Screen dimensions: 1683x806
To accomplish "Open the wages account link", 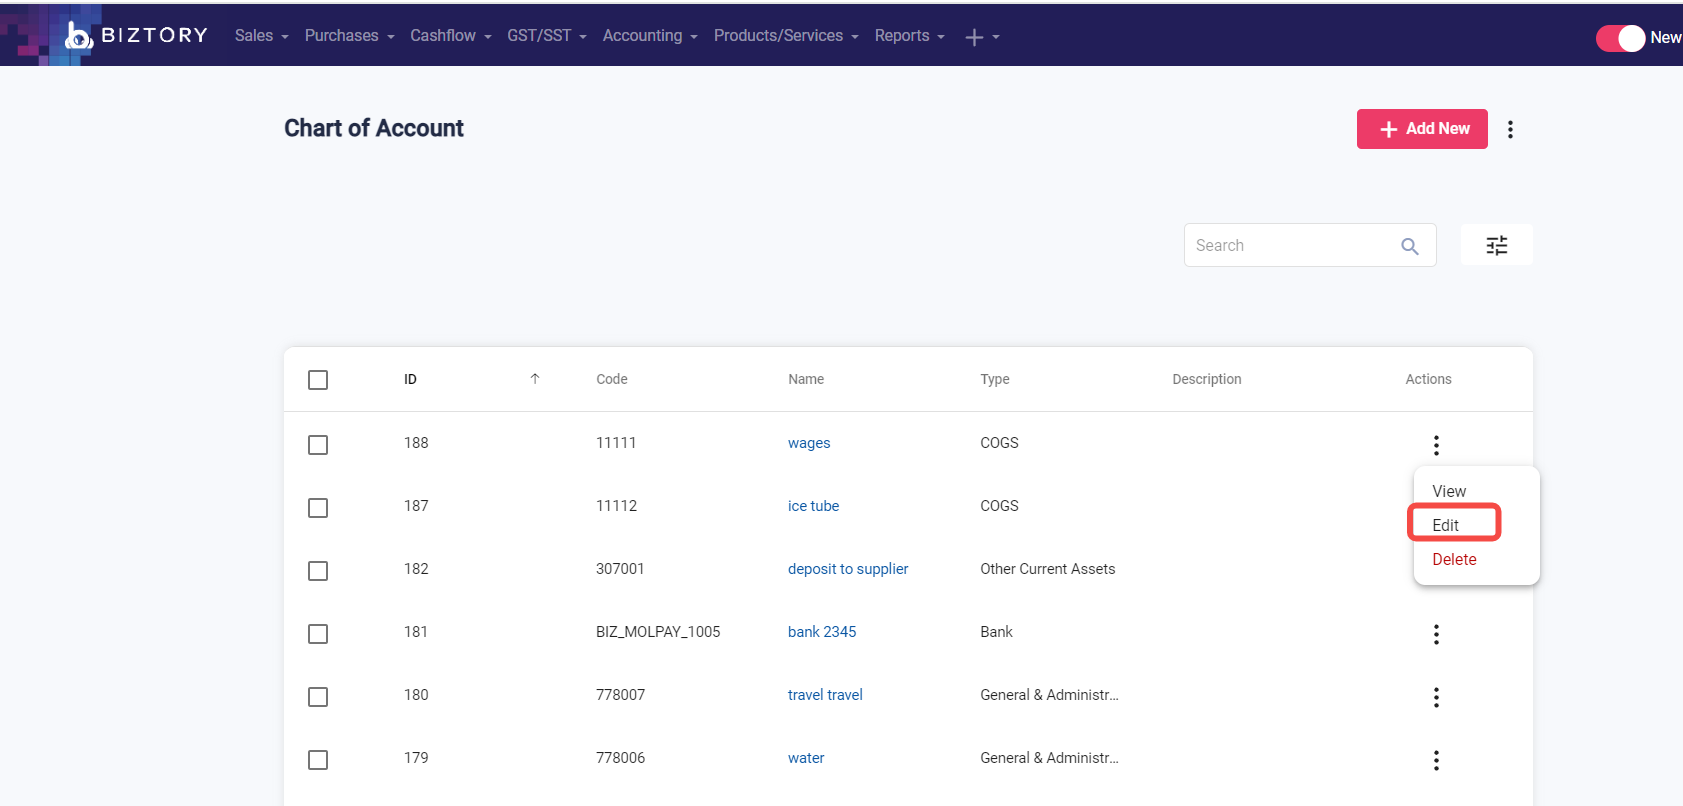I will click(x=809, y=443).
